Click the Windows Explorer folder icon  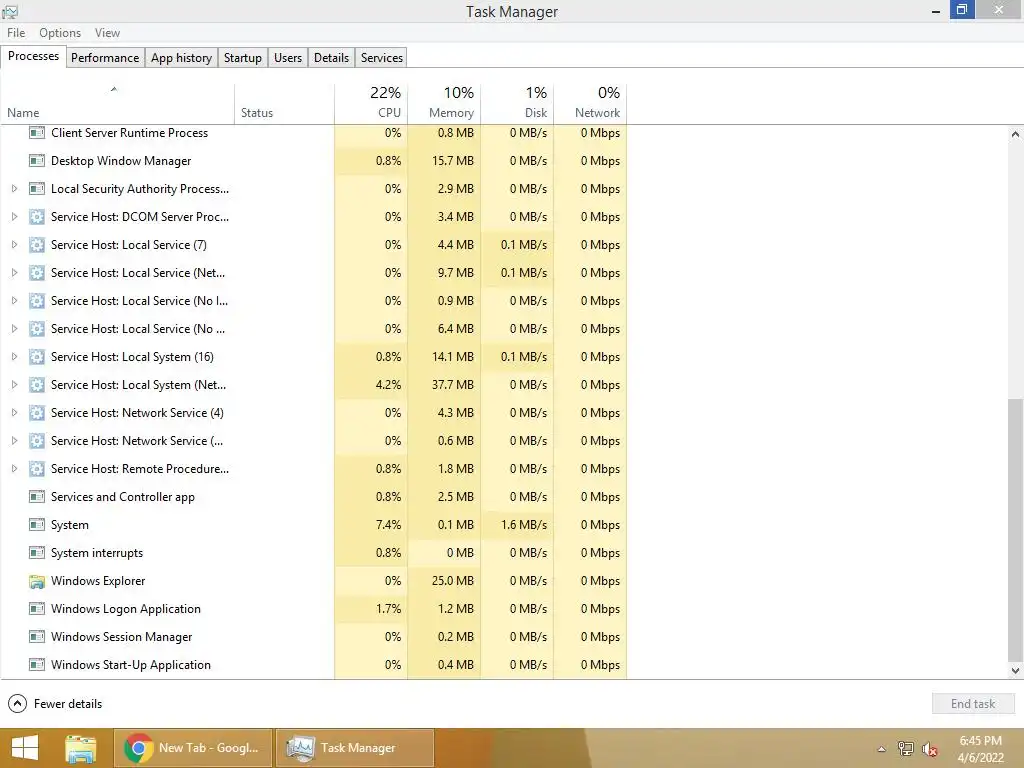click(37, 581)
